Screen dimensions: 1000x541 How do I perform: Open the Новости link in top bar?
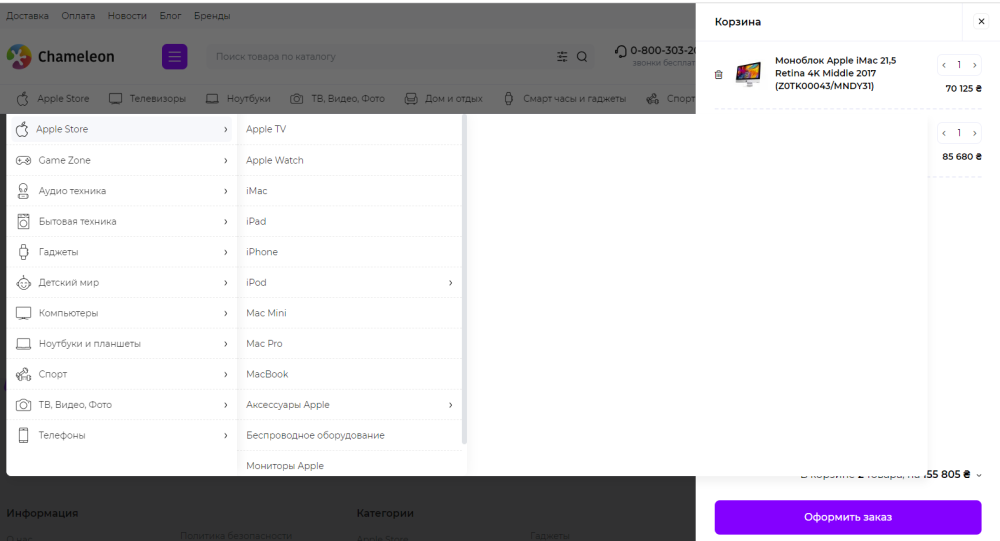(x=127, y=16)
